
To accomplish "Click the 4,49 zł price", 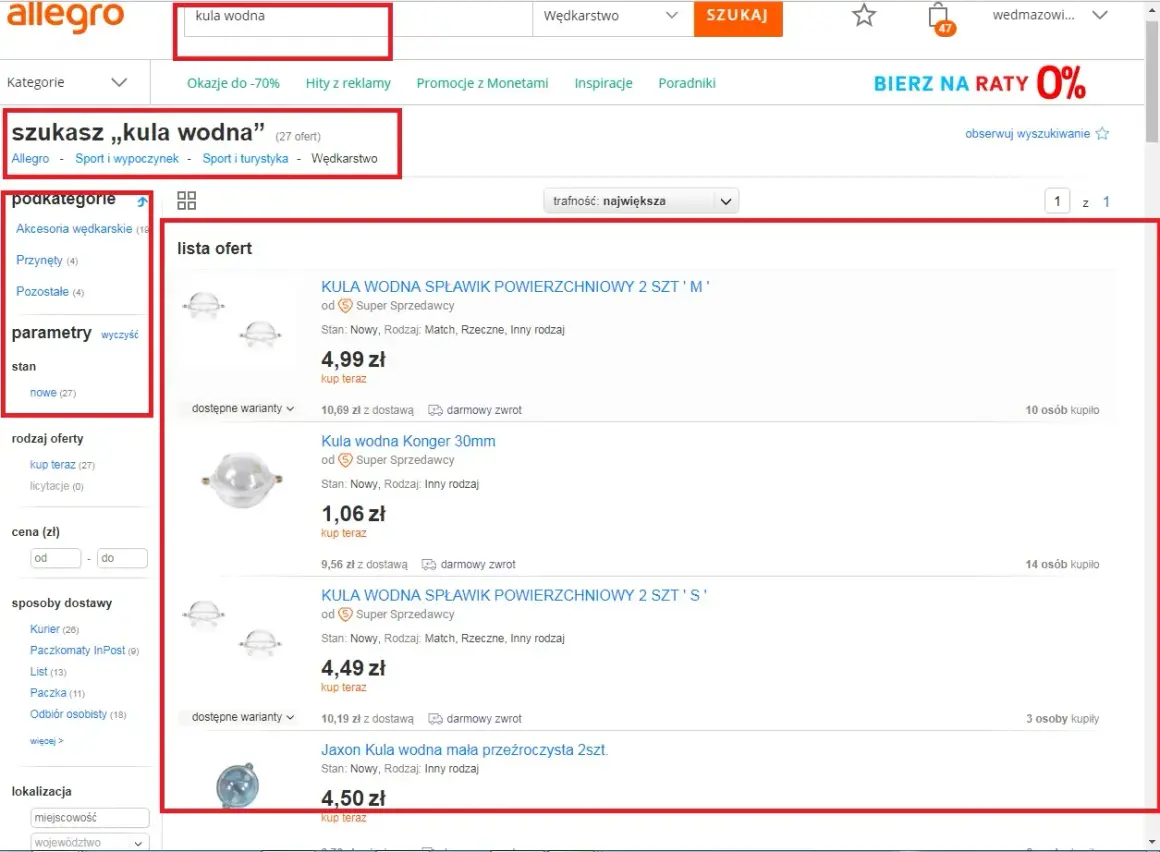I will click(x=353, y=669).
